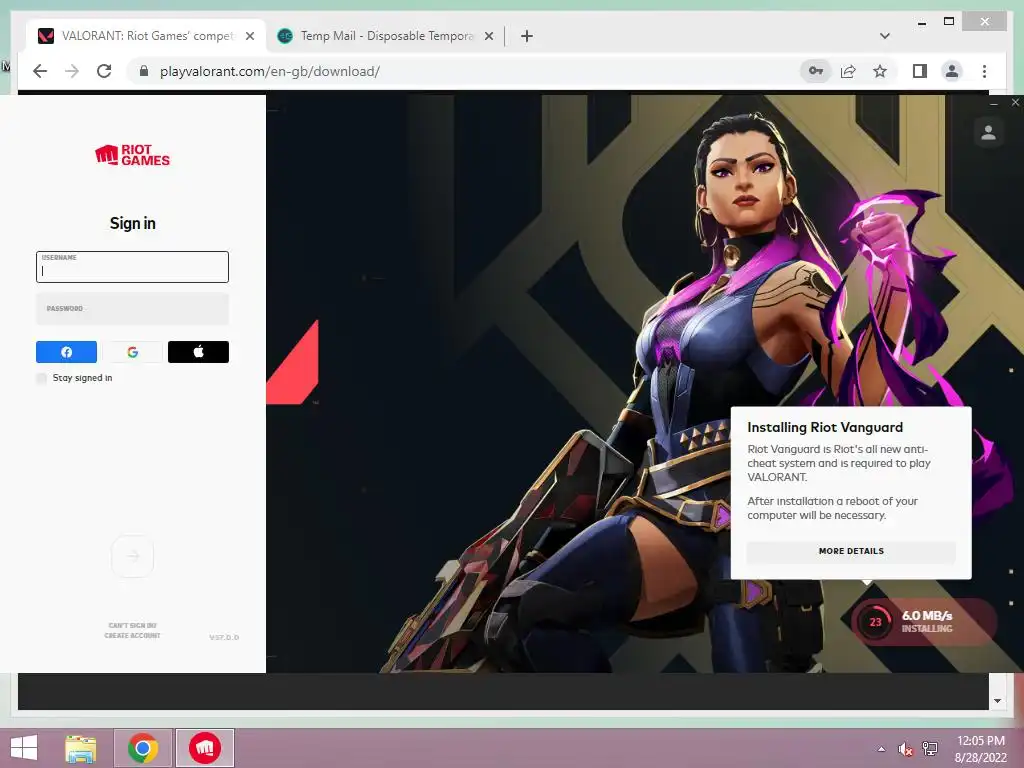
Task: Click the scrollbar down arrow in Chrome
Action: pyautogui.click(x=997, y=701)
